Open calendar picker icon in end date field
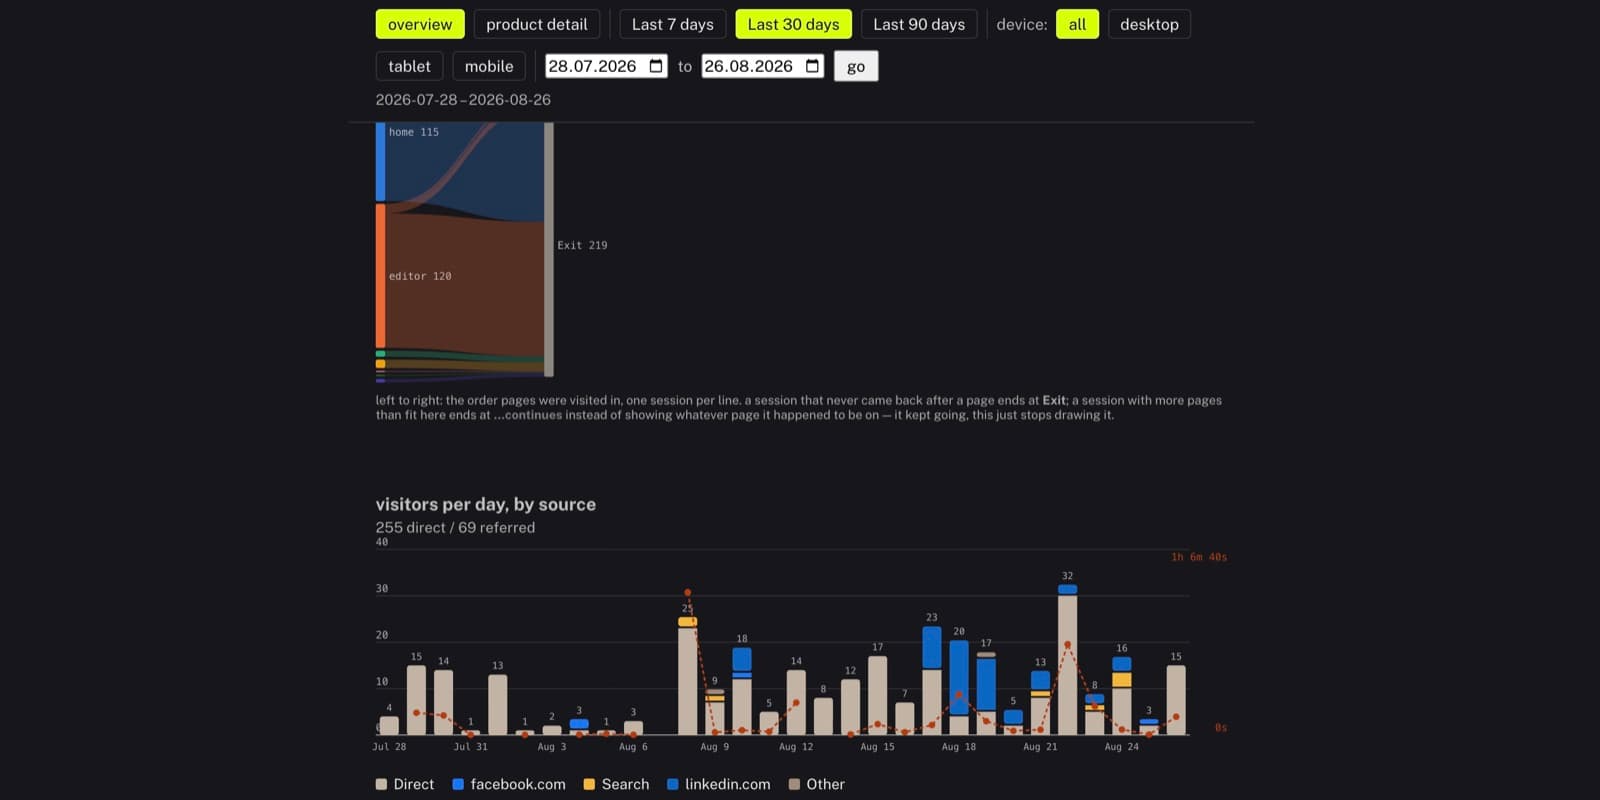Screen dimensions: 1600x800 [x=813, y=66]
